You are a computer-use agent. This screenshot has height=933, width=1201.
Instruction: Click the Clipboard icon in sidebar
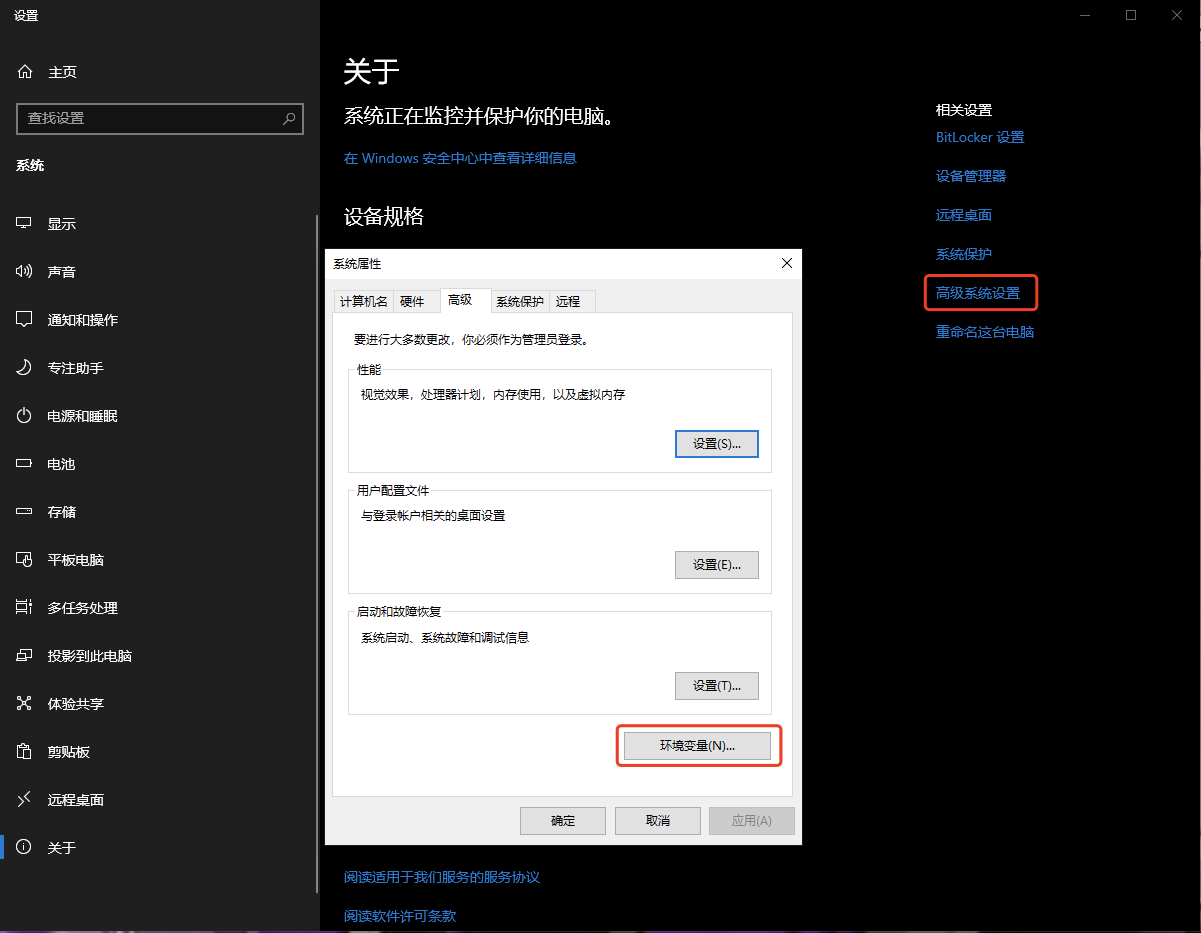[x=25, y=752]
